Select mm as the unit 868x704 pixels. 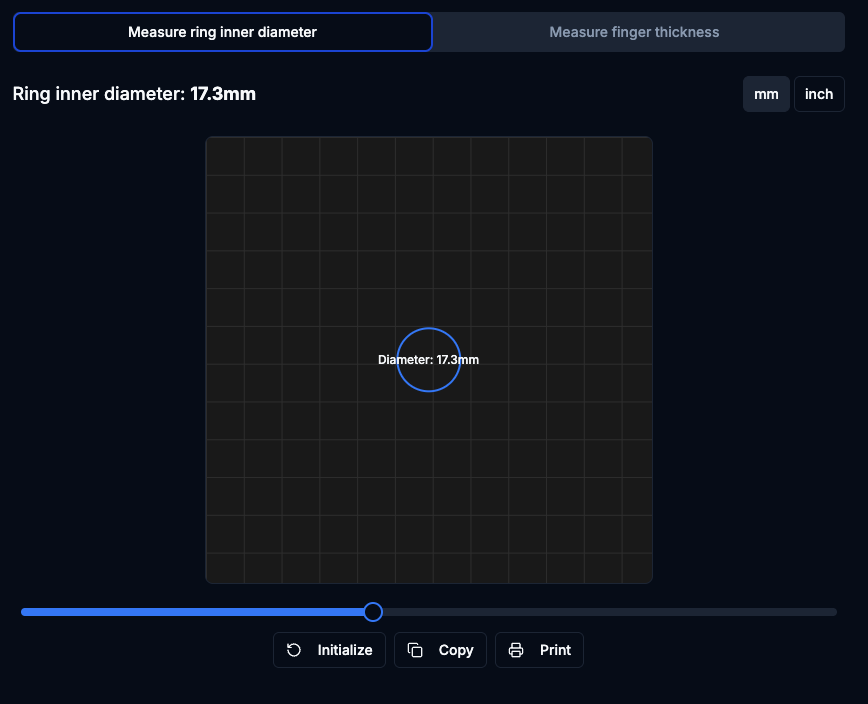tap(766, 94)
